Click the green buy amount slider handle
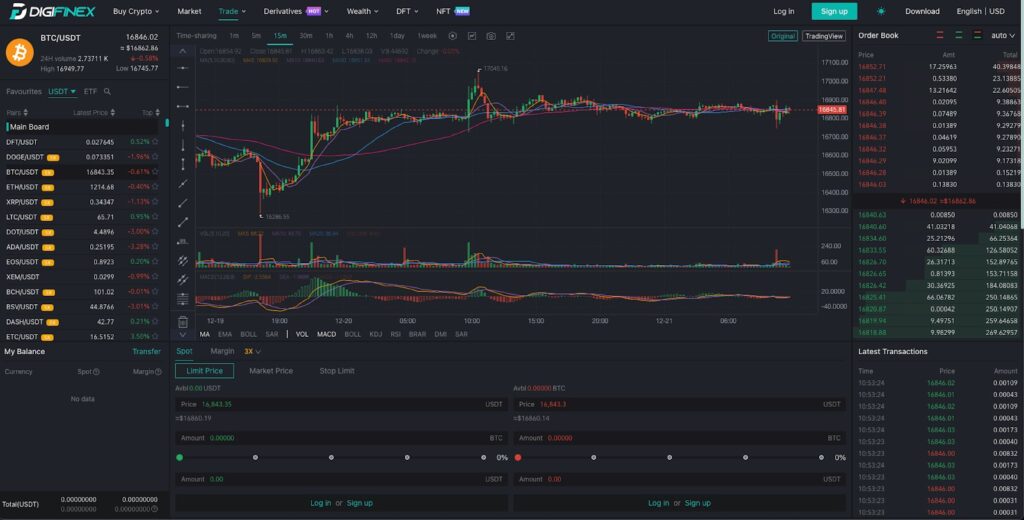The image size is (1024, 520). tap(180, 457)
